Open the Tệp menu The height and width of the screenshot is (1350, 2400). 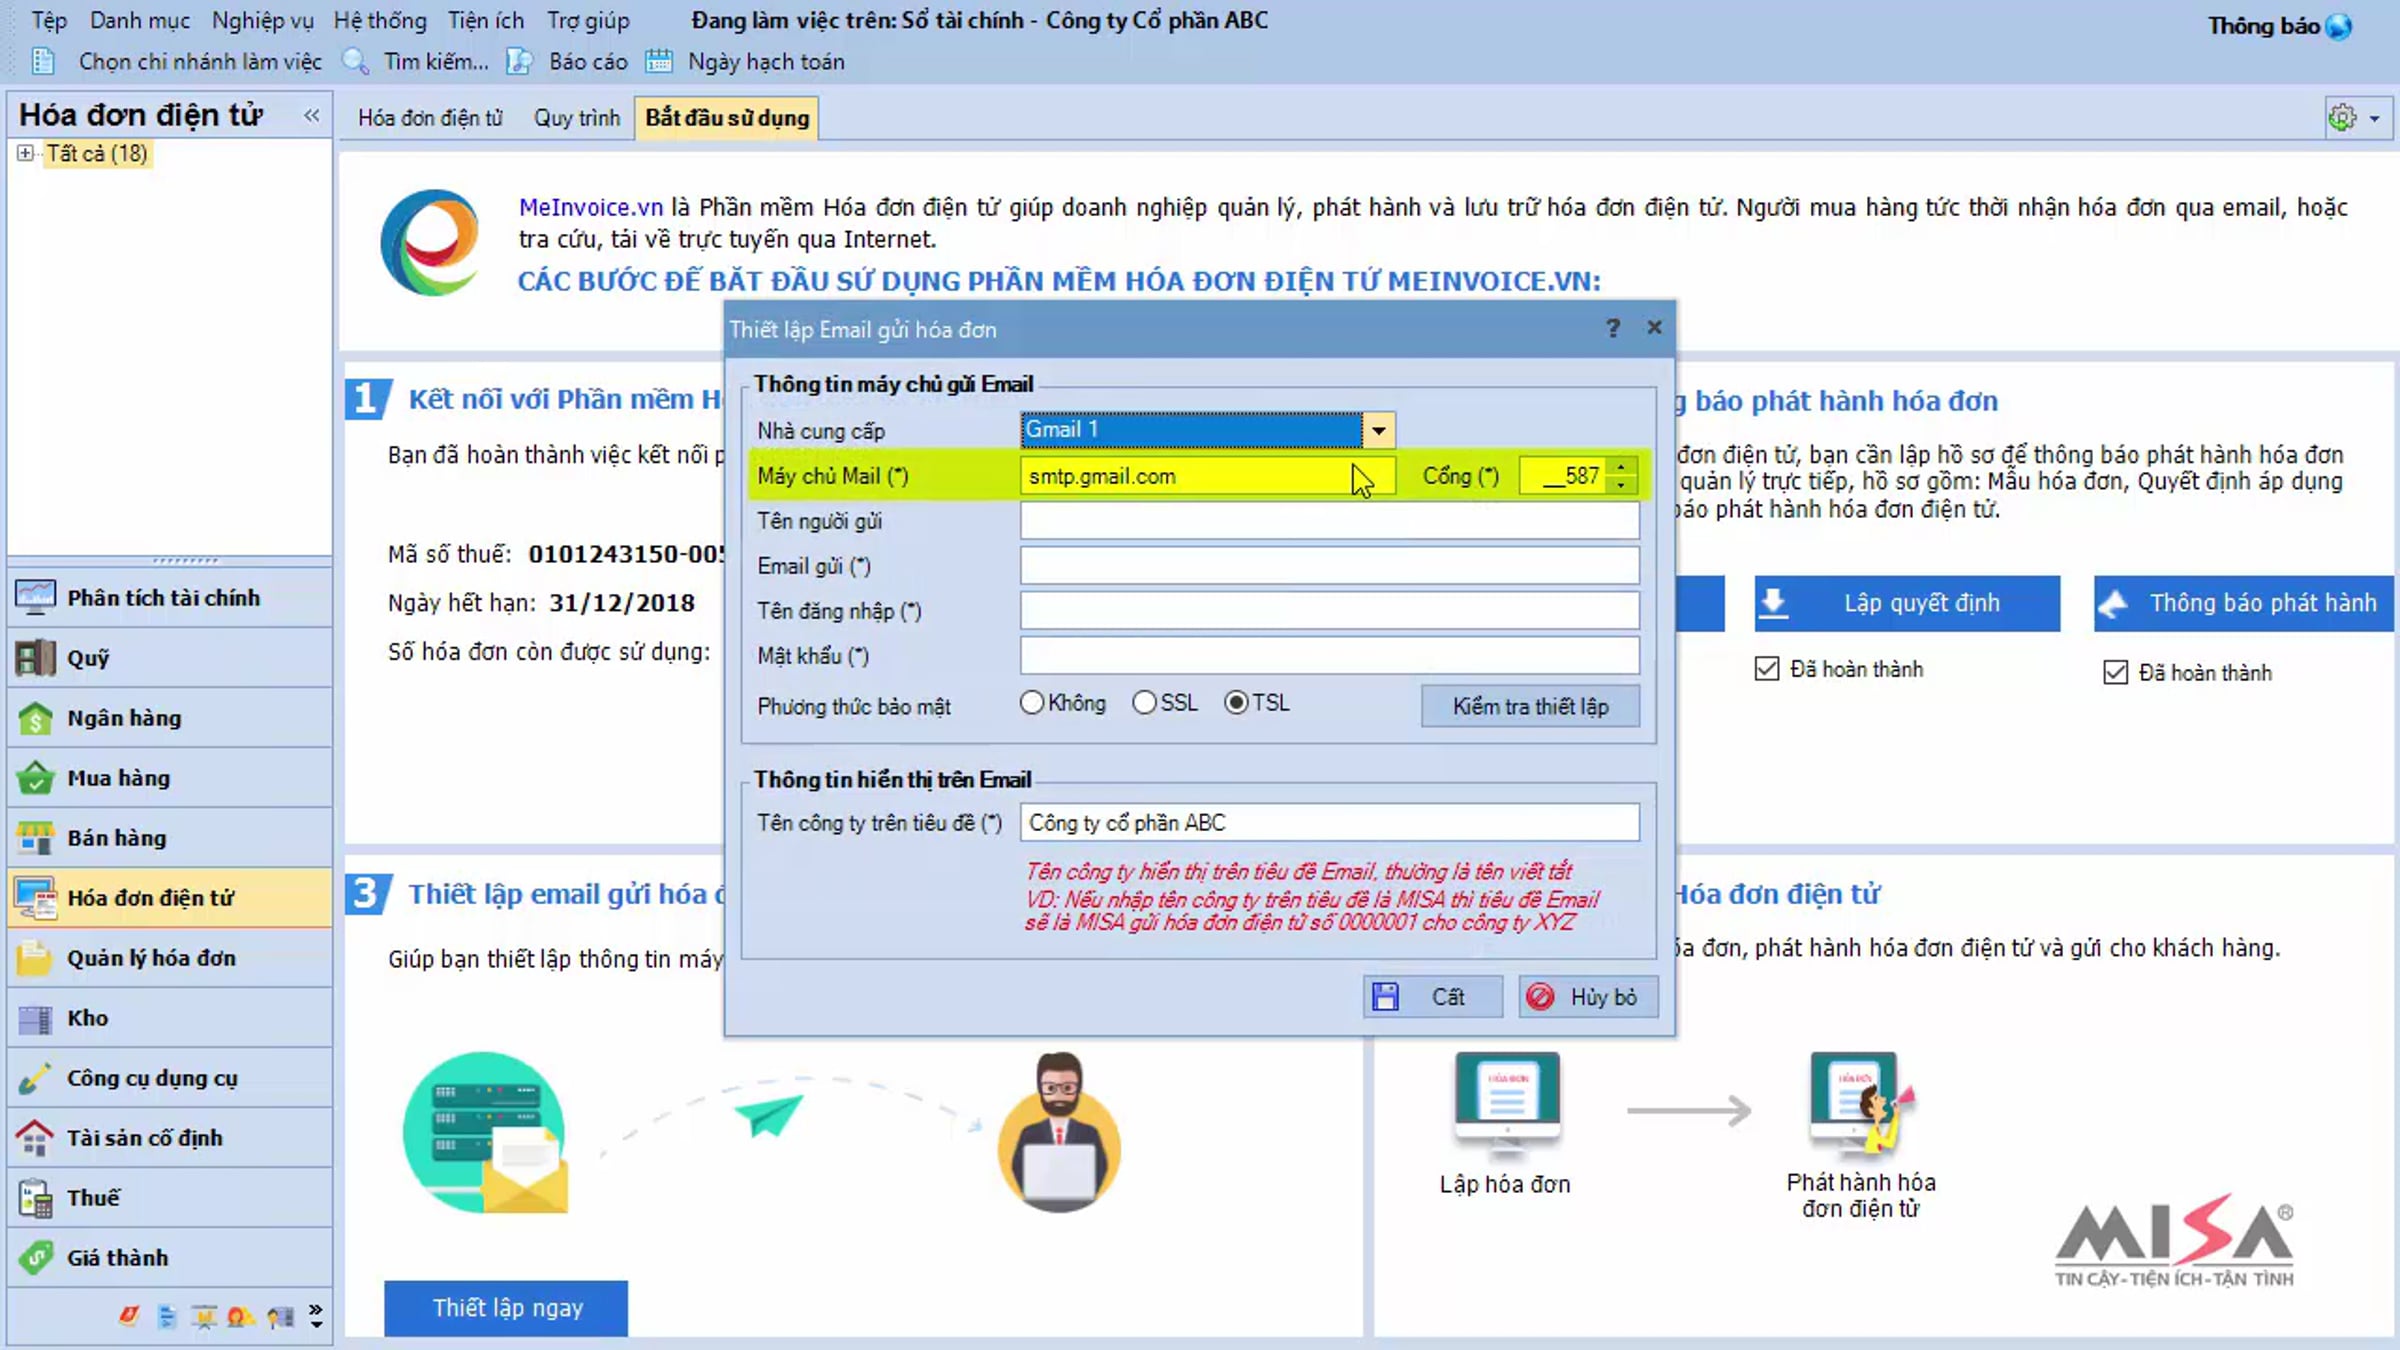(x=49, y=21)
